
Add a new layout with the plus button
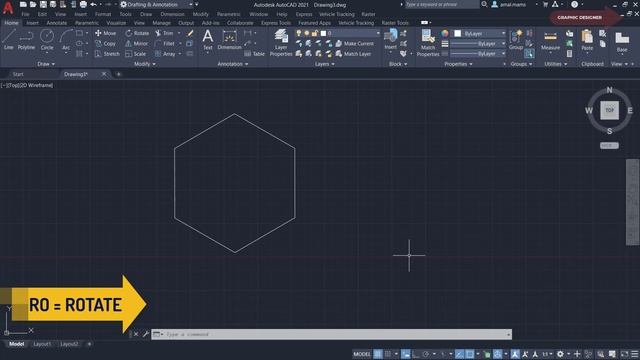89,344
